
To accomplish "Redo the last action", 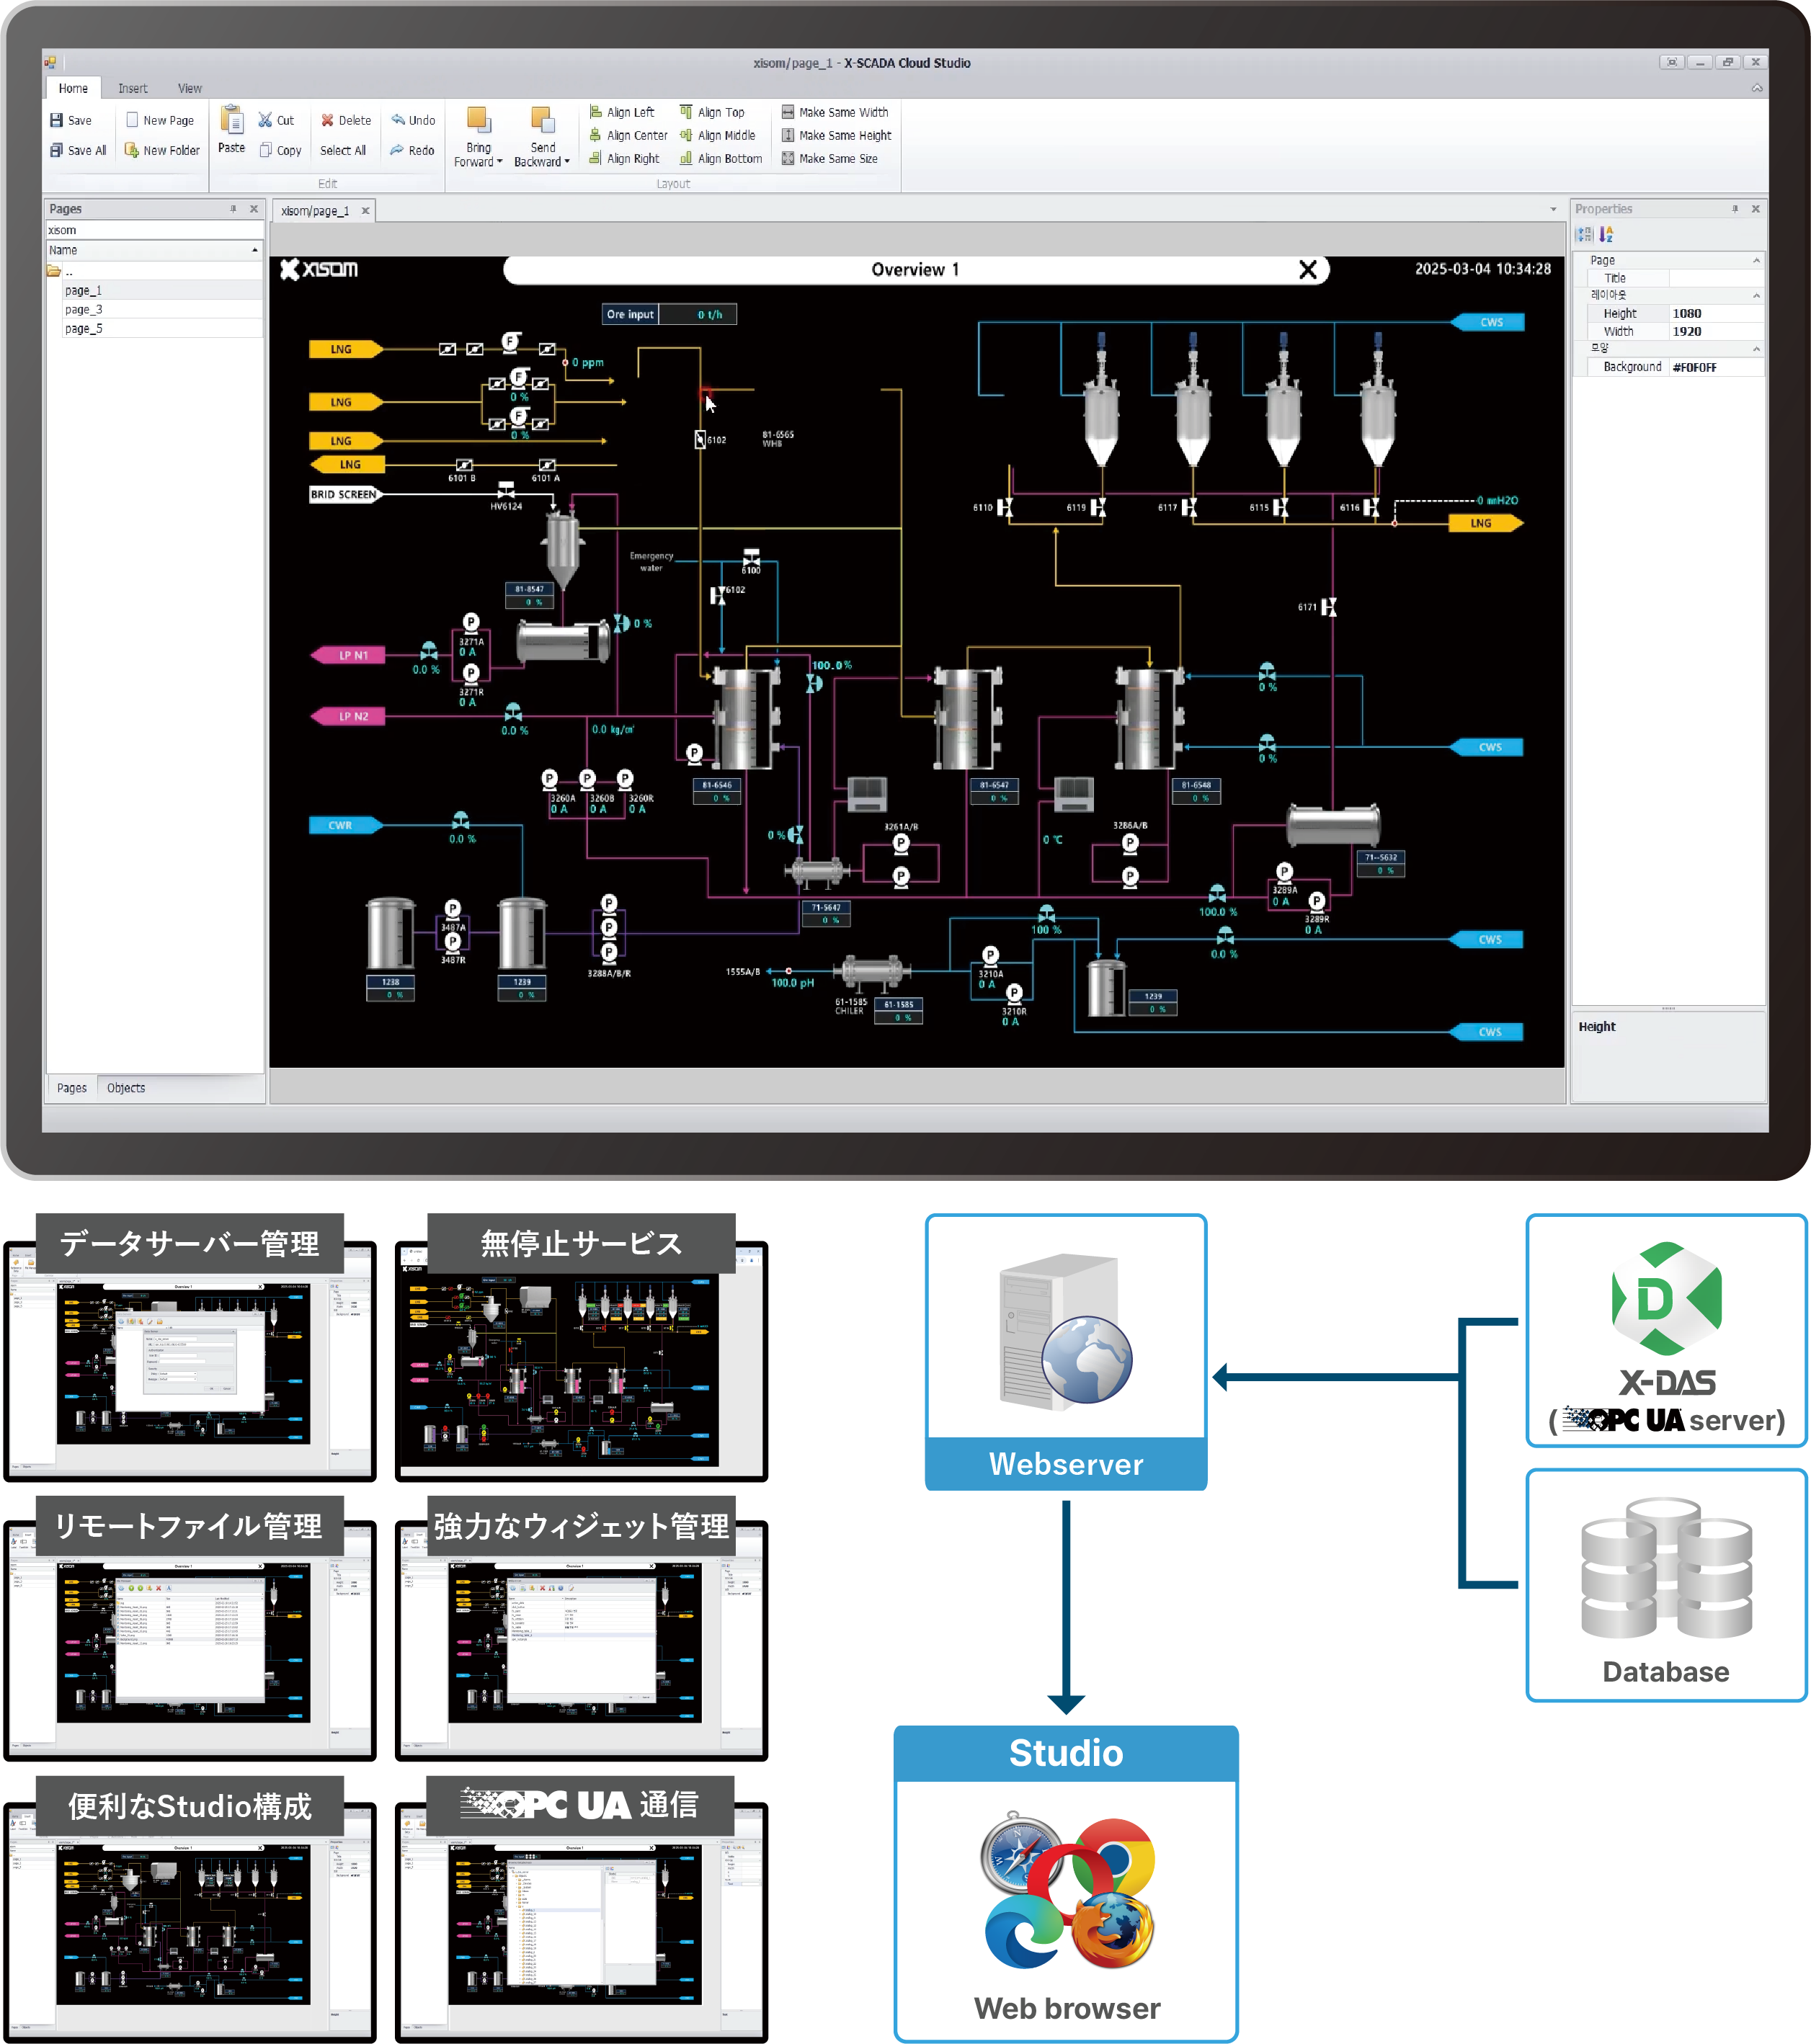I will [412, 150].
